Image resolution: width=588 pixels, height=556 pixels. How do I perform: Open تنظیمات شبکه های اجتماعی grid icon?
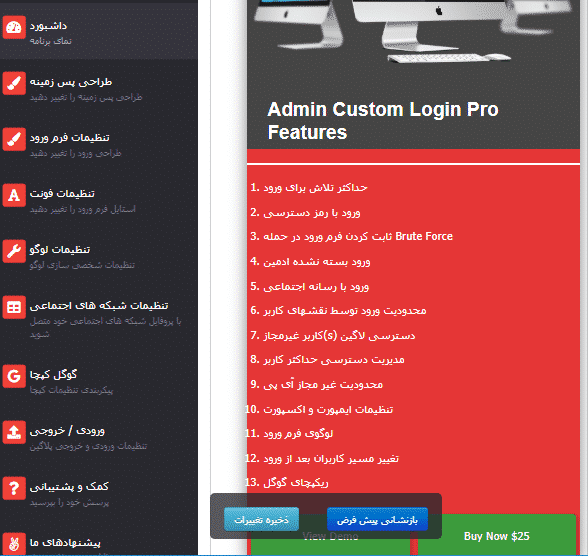pos(14,307)
